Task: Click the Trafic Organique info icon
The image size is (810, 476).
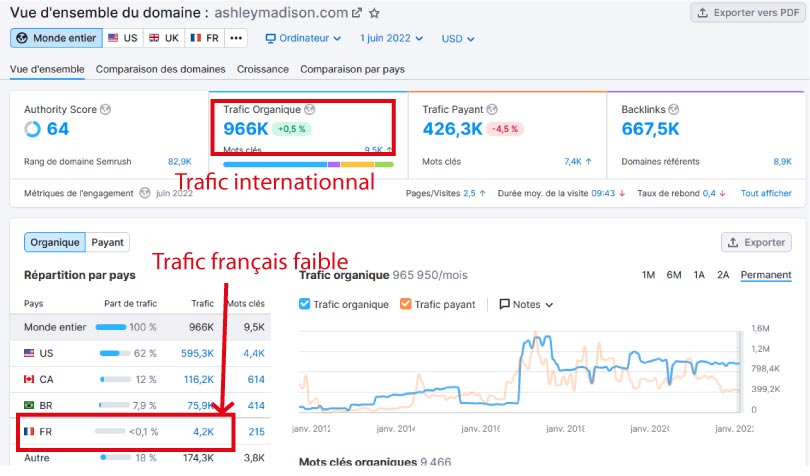Action: [x=309, y=110]
